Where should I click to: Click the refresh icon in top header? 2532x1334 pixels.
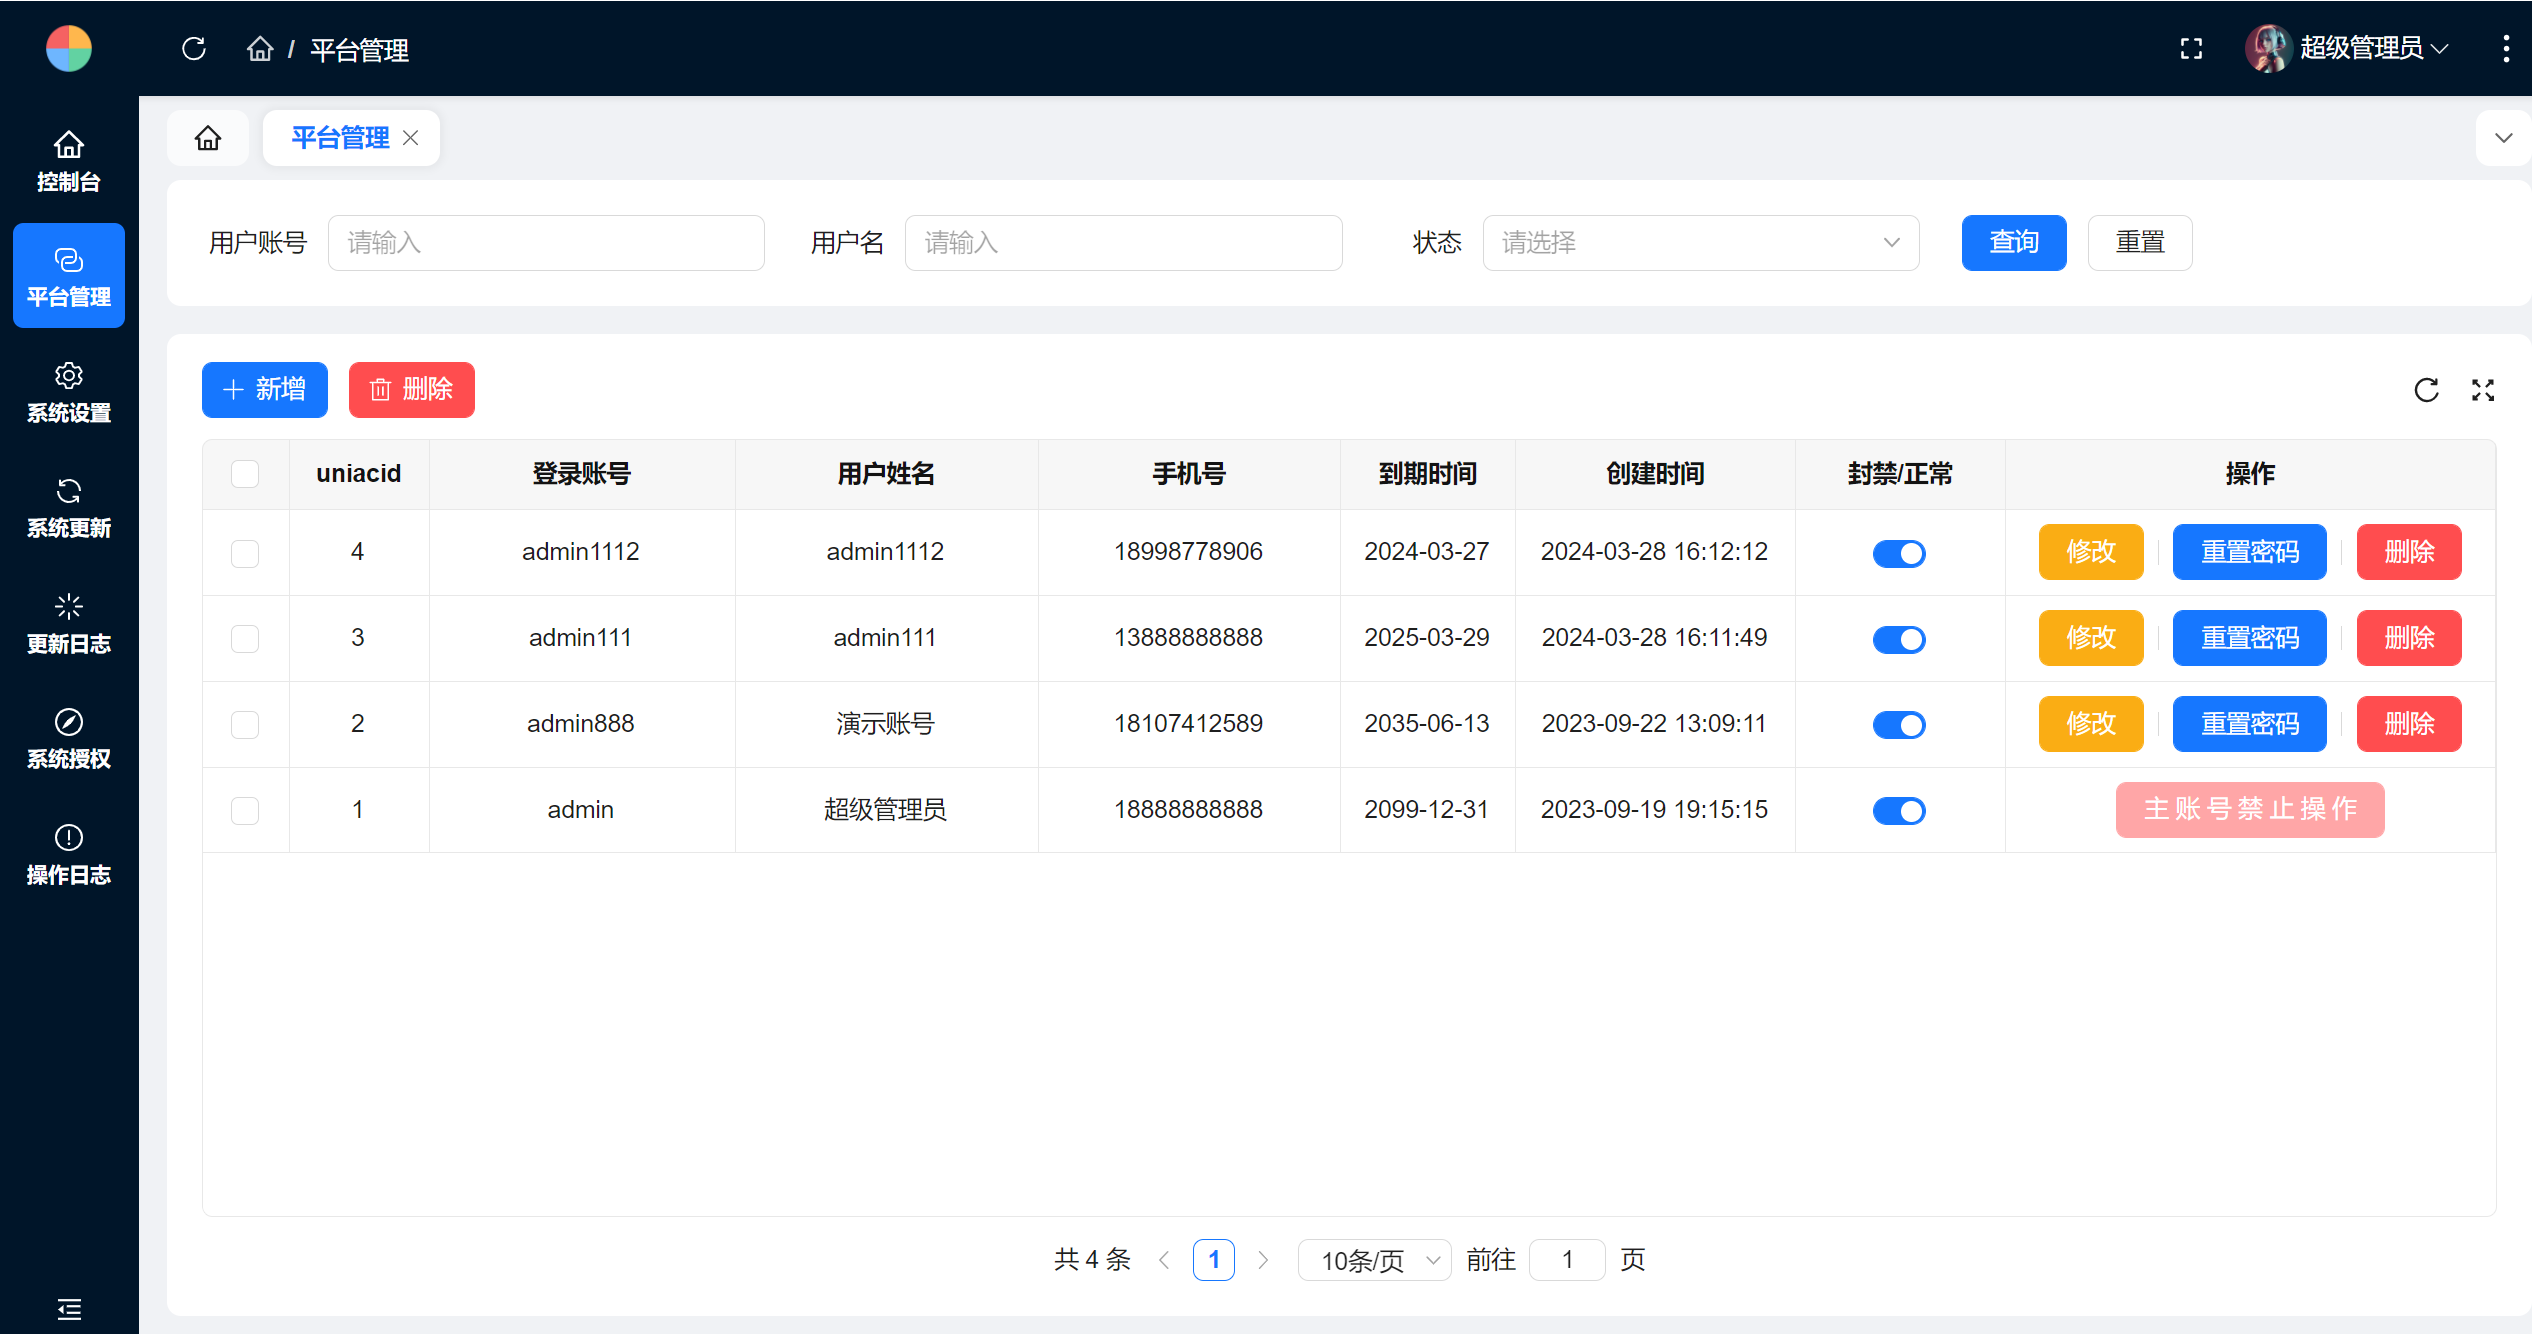tap(194, 48)
